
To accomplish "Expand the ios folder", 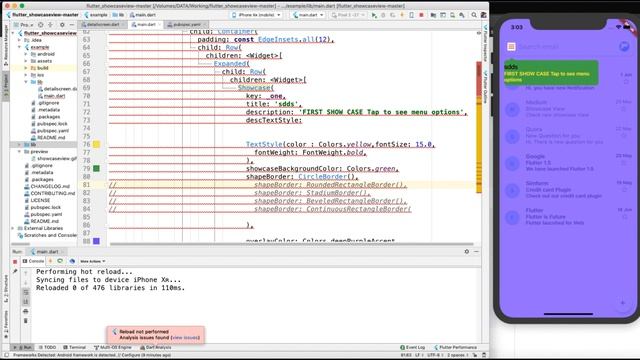I will click(25, 75).
